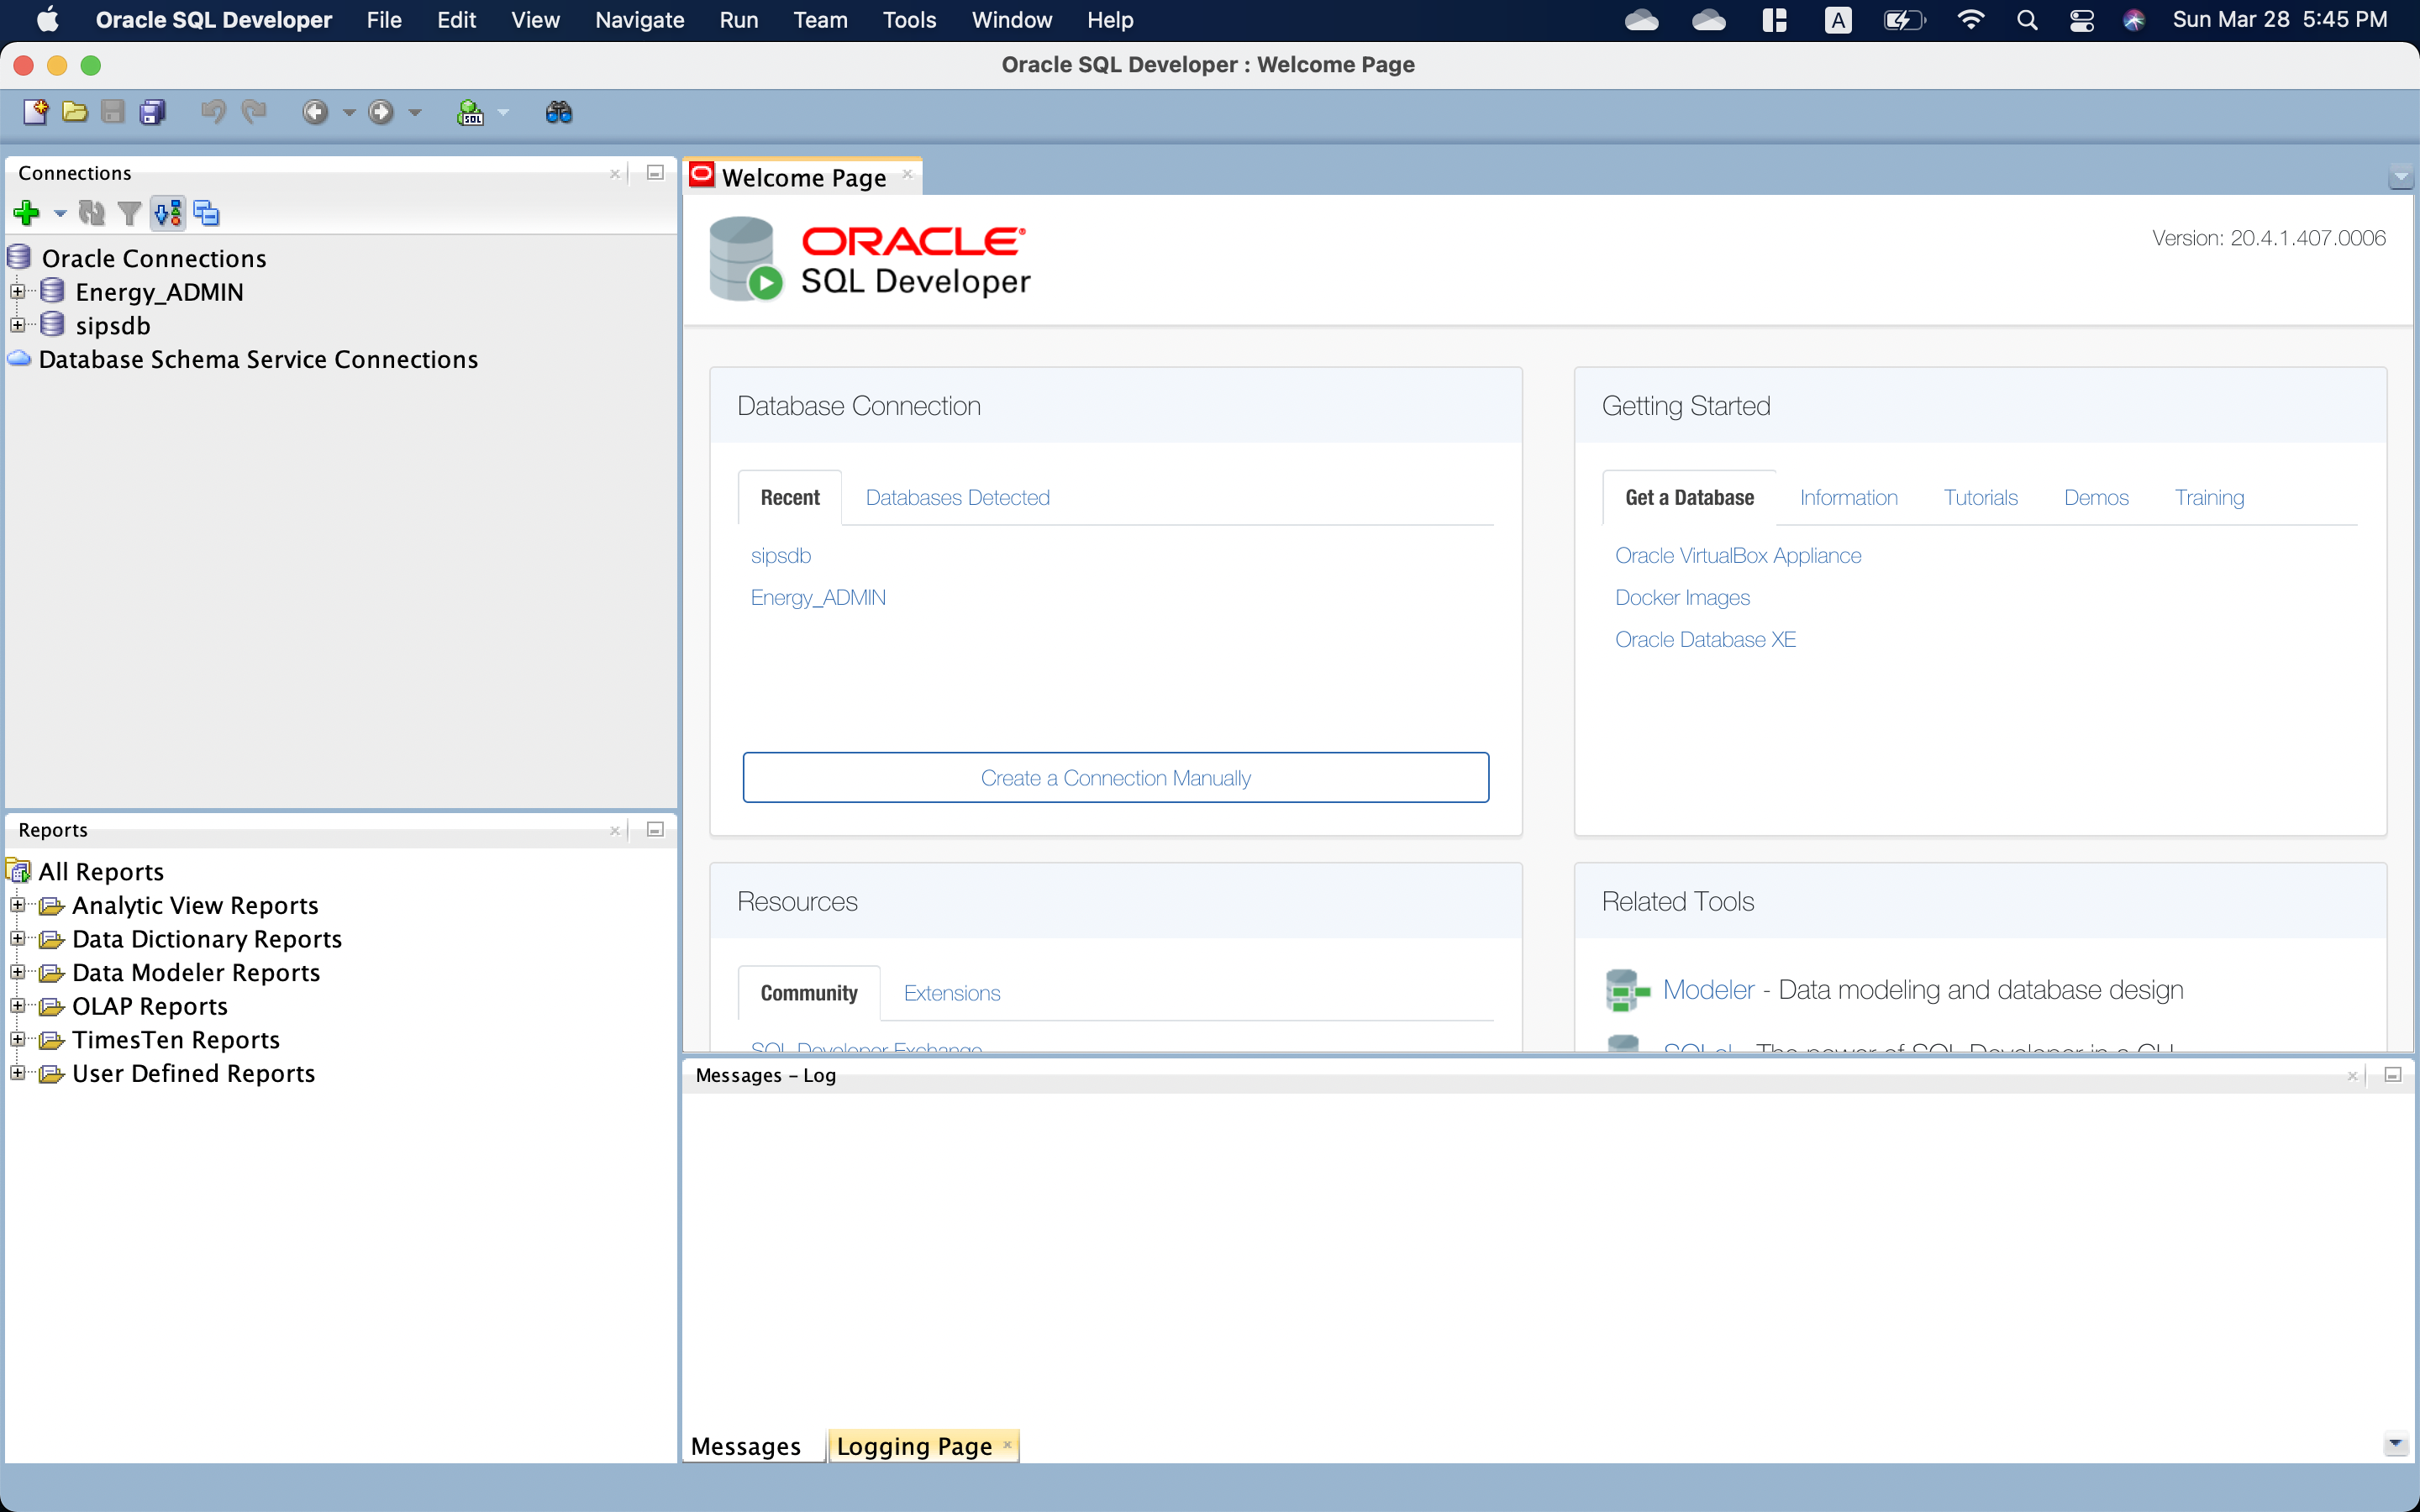
Task: Click the Modeler link in Related Tools
Action: click(1708, 990)
